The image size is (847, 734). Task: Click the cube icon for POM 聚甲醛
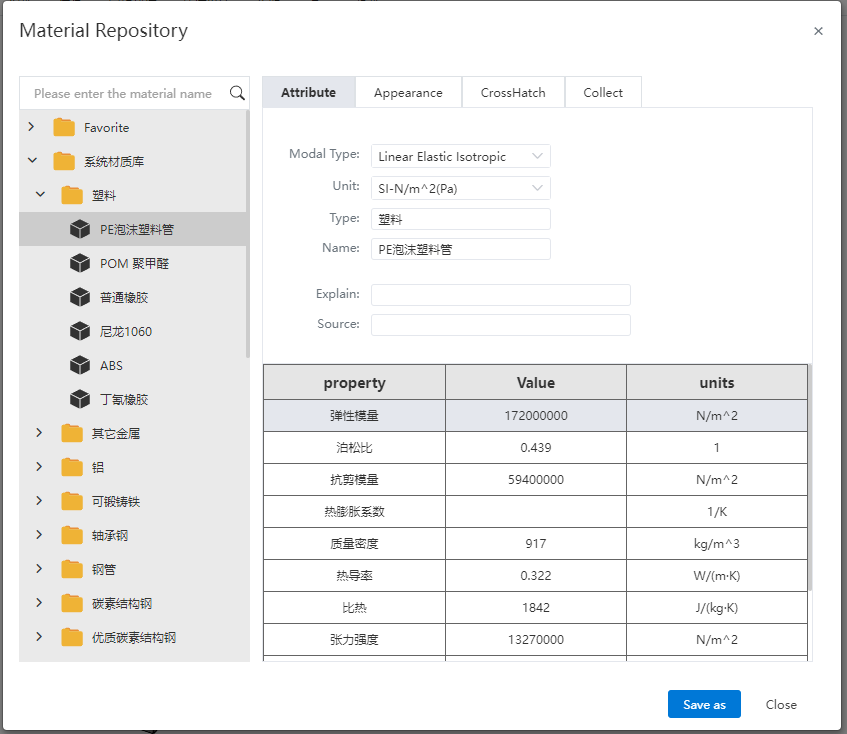pos(80,263)
